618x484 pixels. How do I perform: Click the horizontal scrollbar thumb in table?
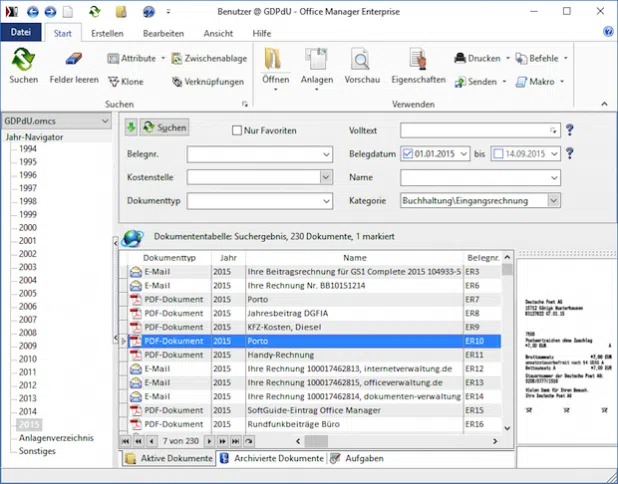(316, 441)
